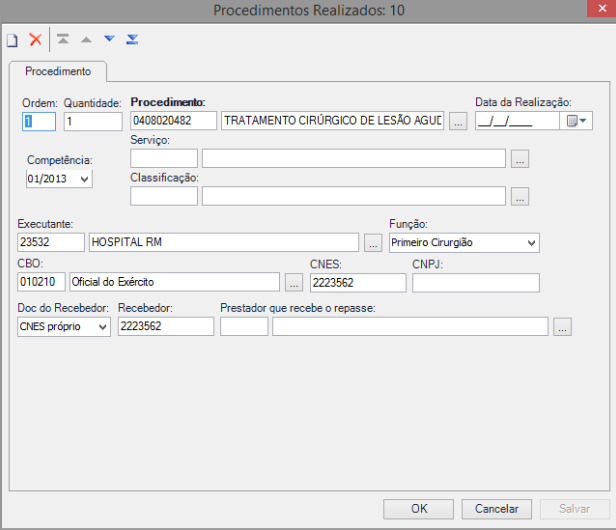Expand Doc do Recebedor CNES próprio dropdown

103,327
